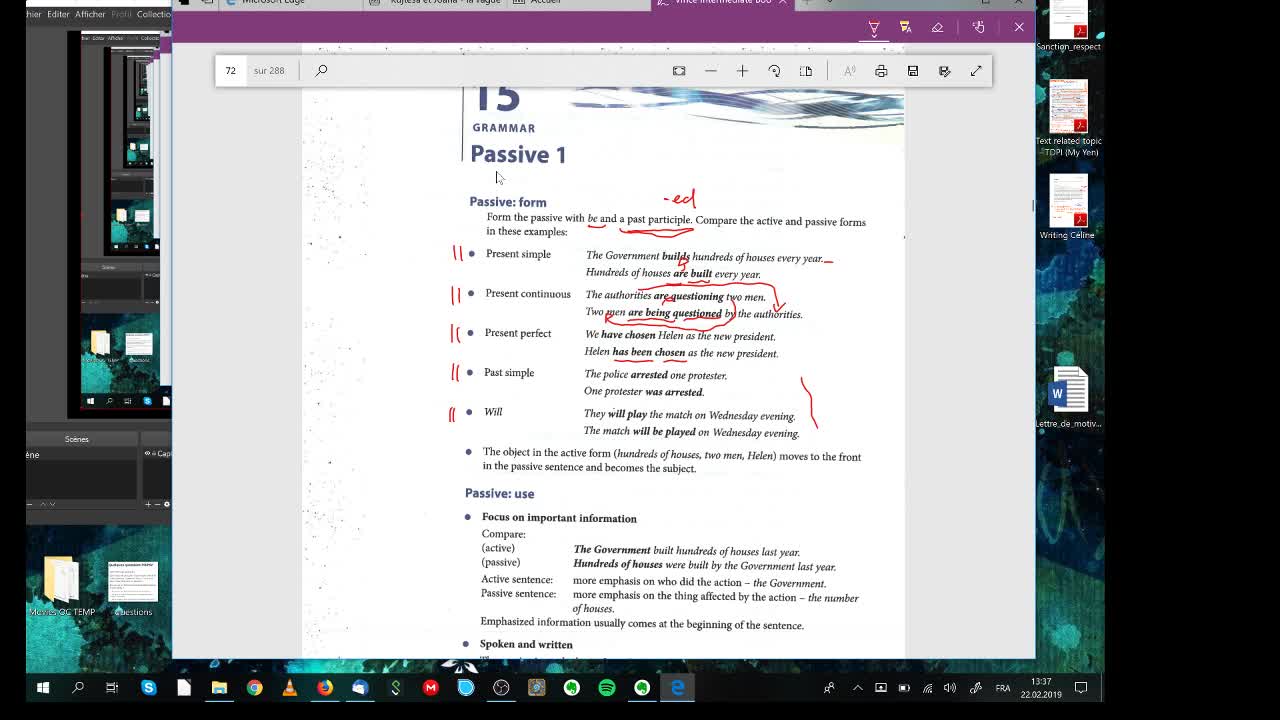Click the page number field showing 72

pos(231,71)
